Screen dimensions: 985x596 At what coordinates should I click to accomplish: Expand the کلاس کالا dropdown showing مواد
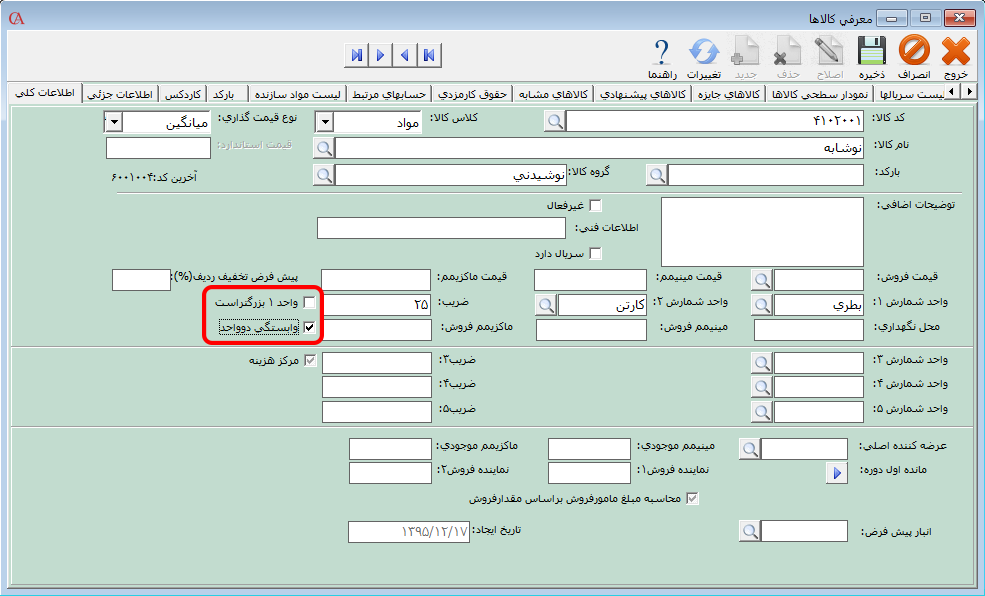coord(324,122)
